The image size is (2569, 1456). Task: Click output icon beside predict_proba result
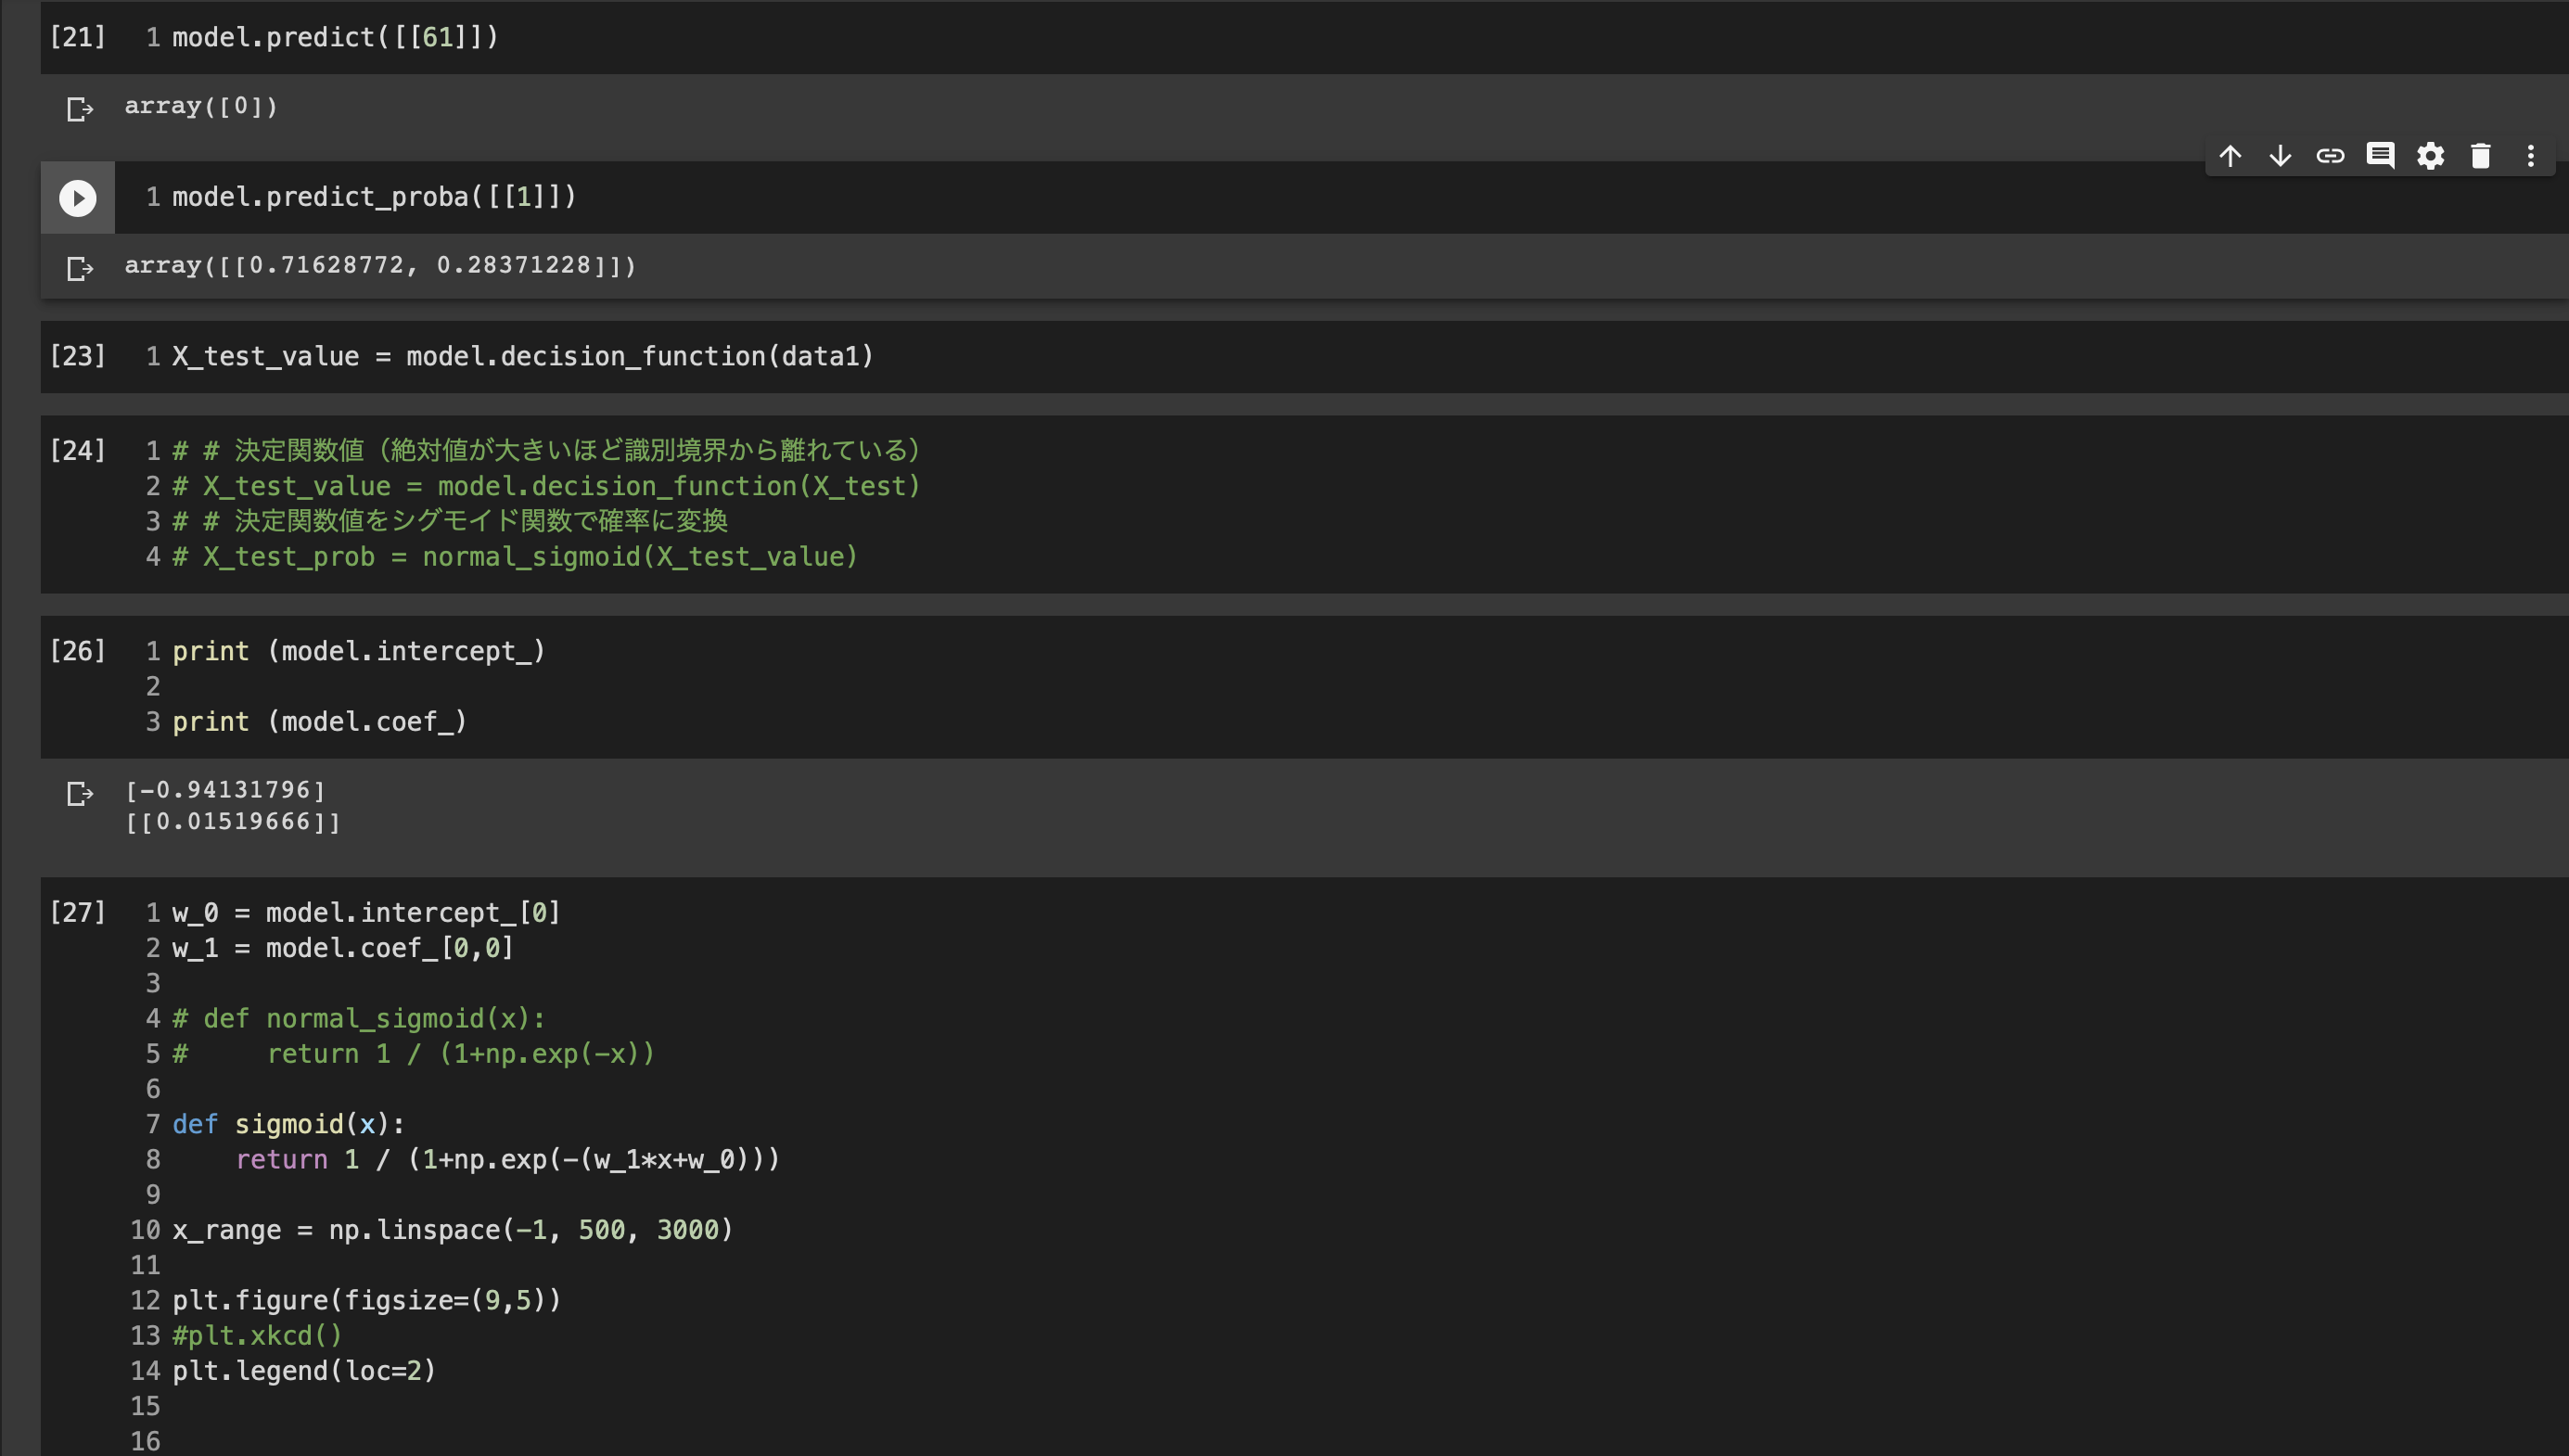pos(79,268)
